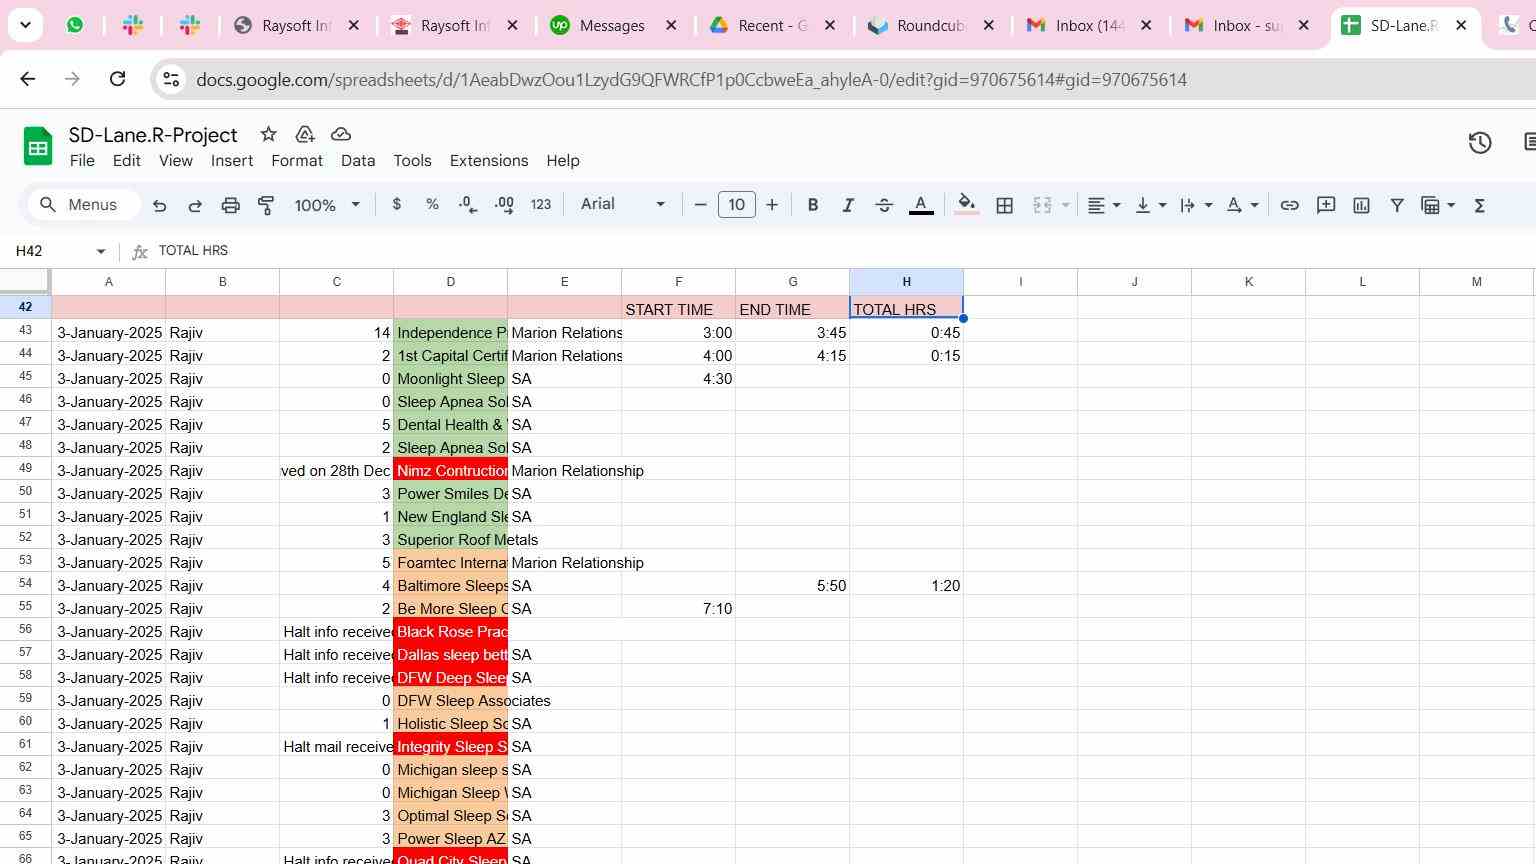The width and height of the screenshot is (1536, 864).
Task: Click the formula bar TOTAL HRS
Action: coord(193,251)
